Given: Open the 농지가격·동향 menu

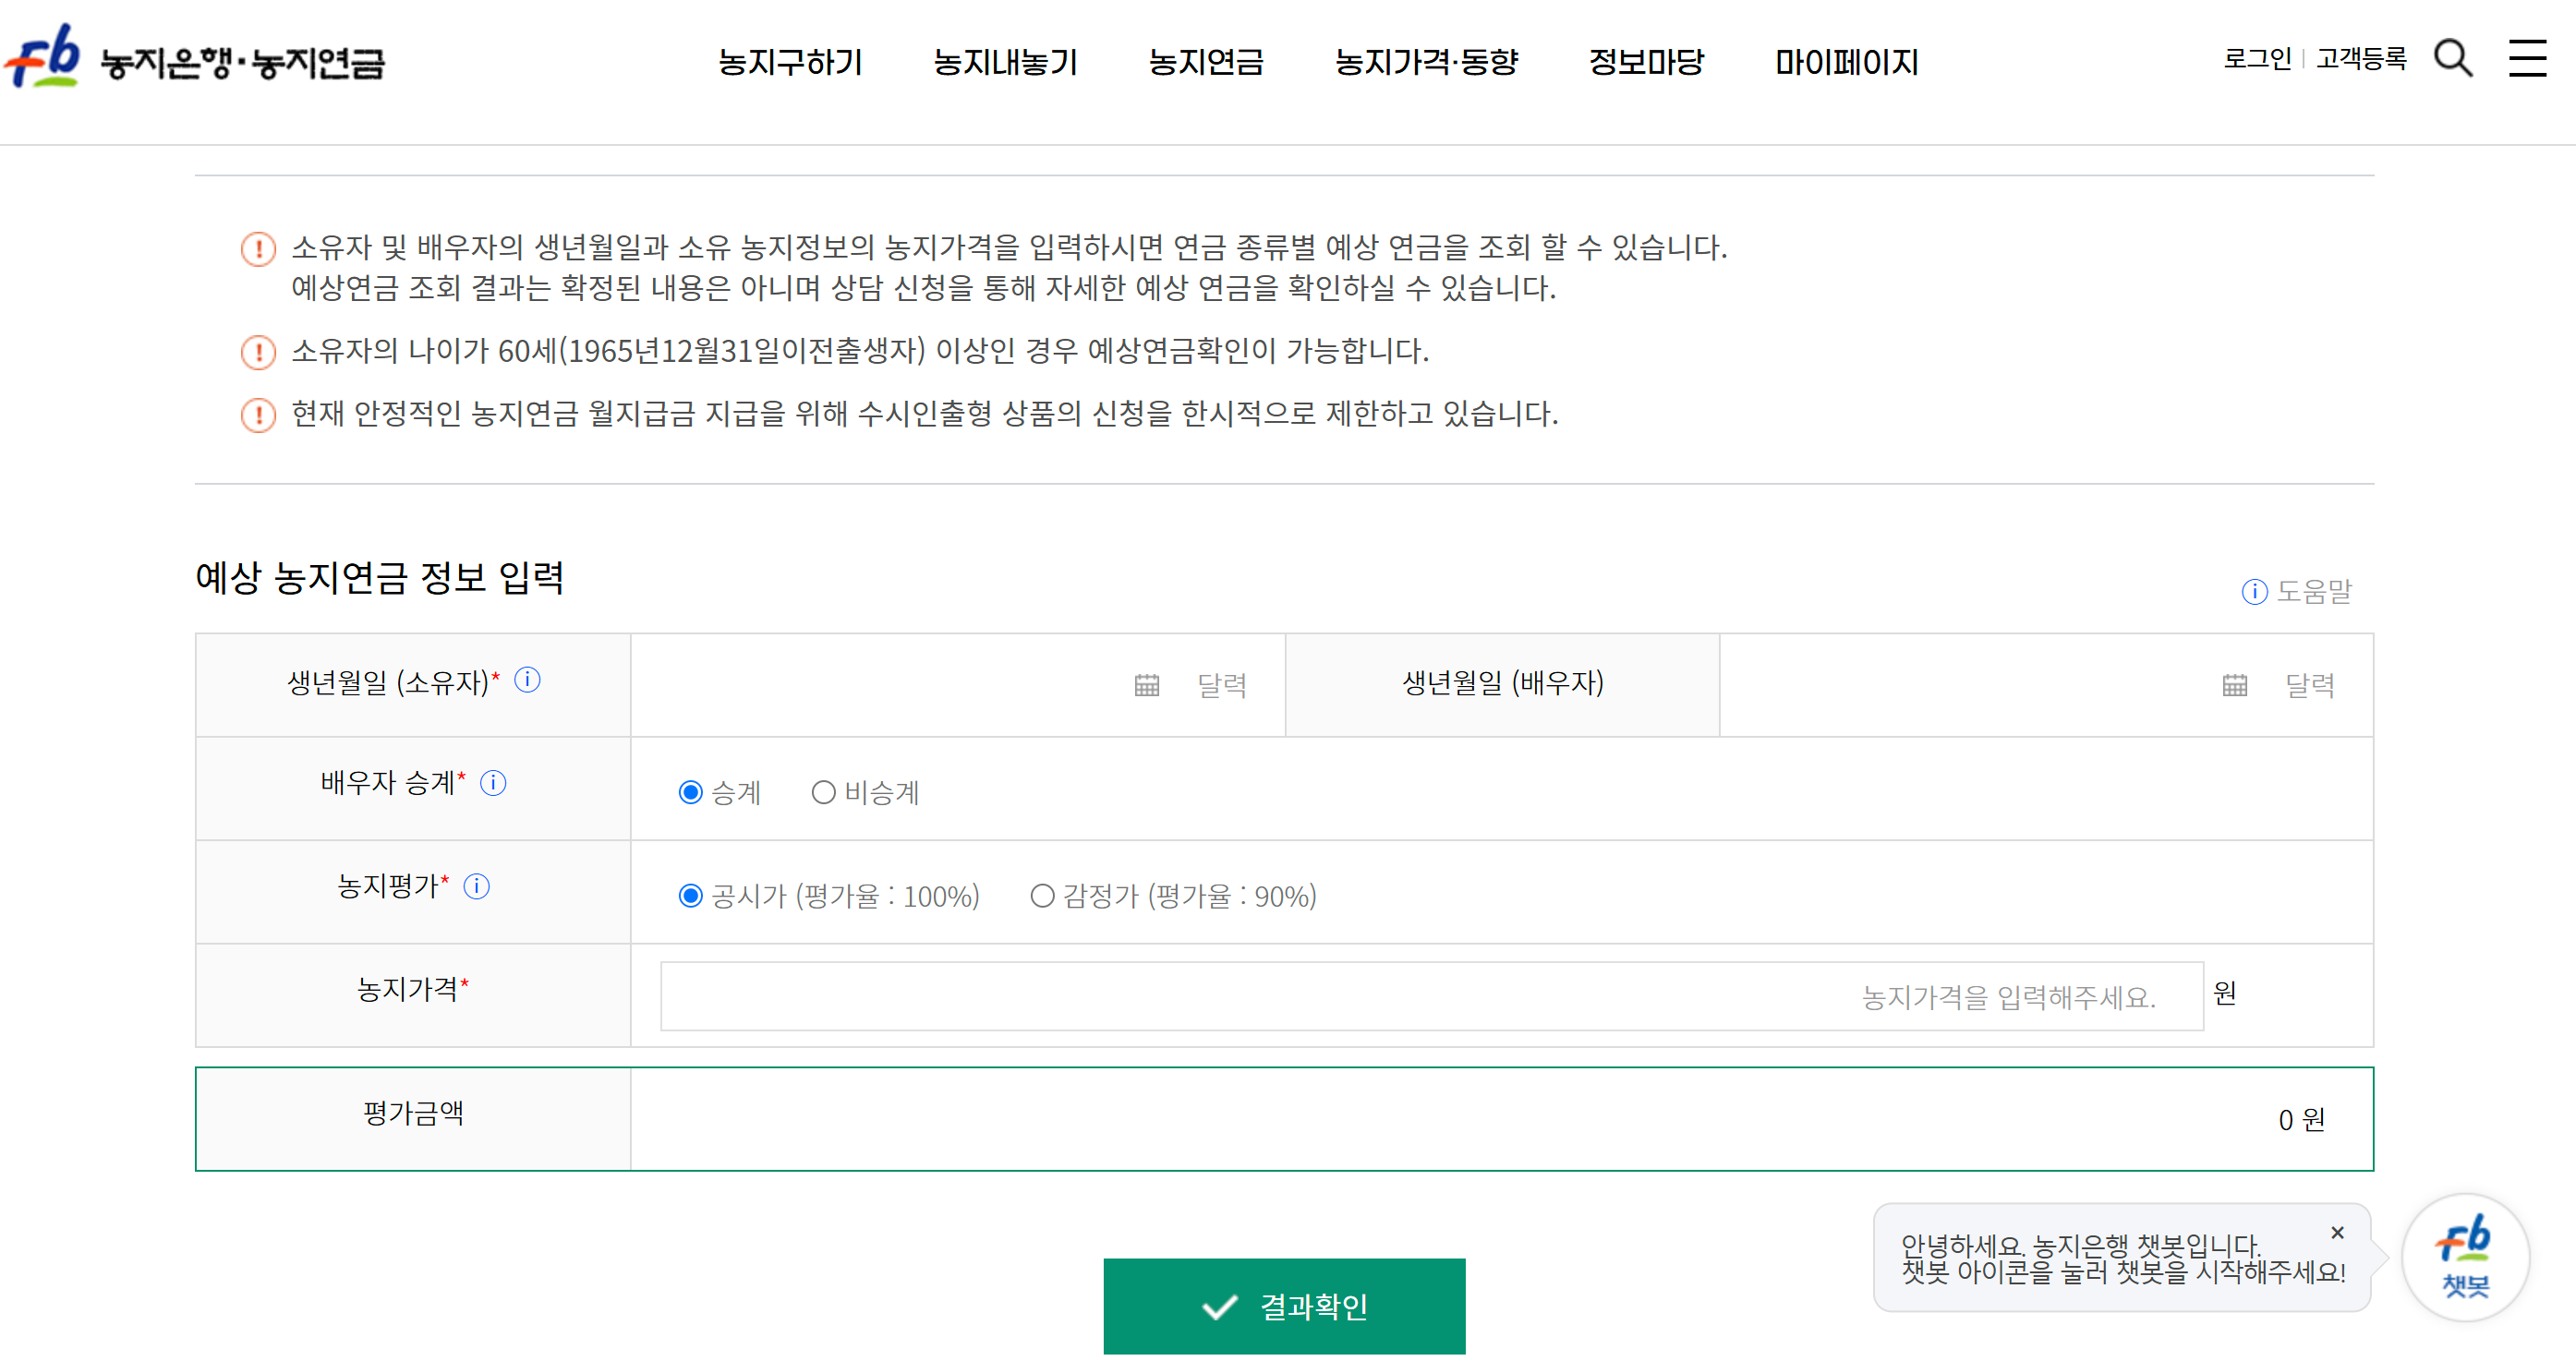Looking at the screenshot, I should click(x=1426, y=62).
